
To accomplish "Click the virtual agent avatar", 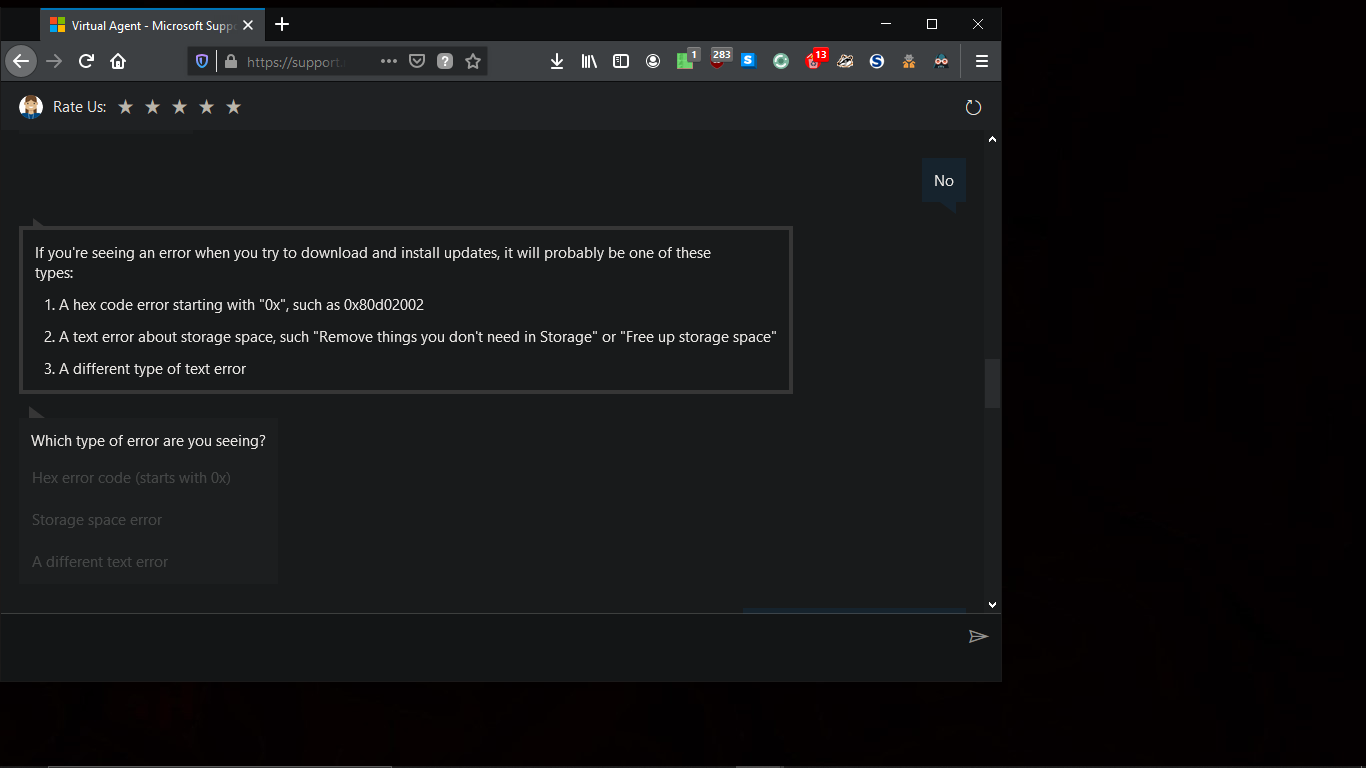I will pyautogui.click(x=31, y=107).
